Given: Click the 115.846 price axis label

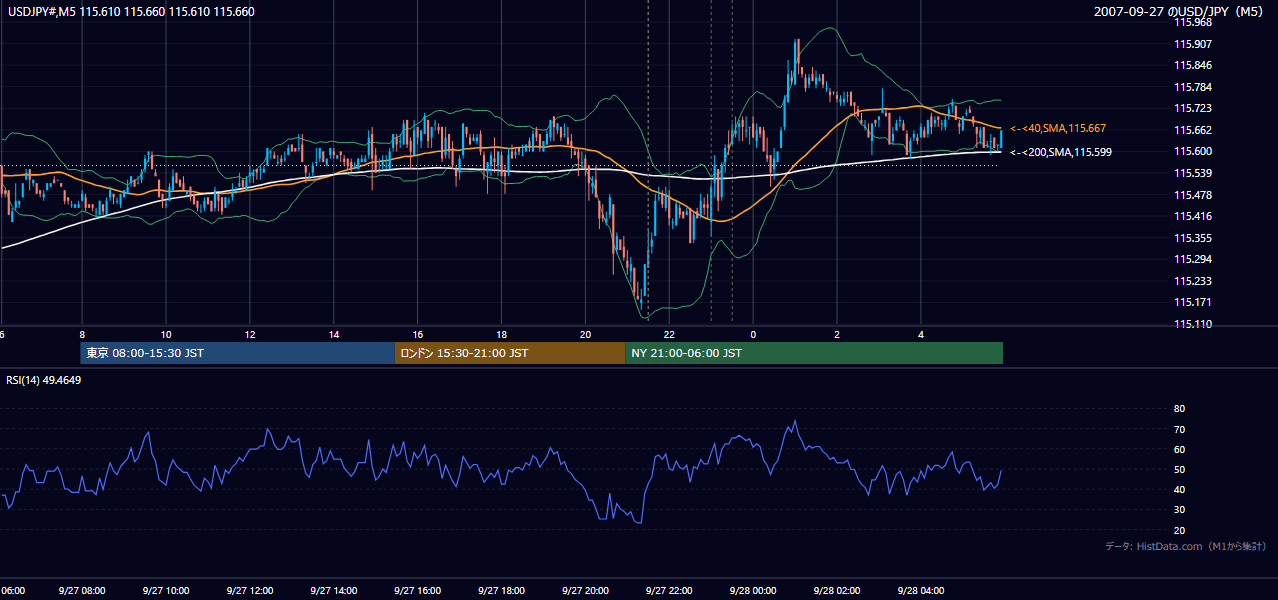Looking at the screenshot, I should [x=1192, y=65].
